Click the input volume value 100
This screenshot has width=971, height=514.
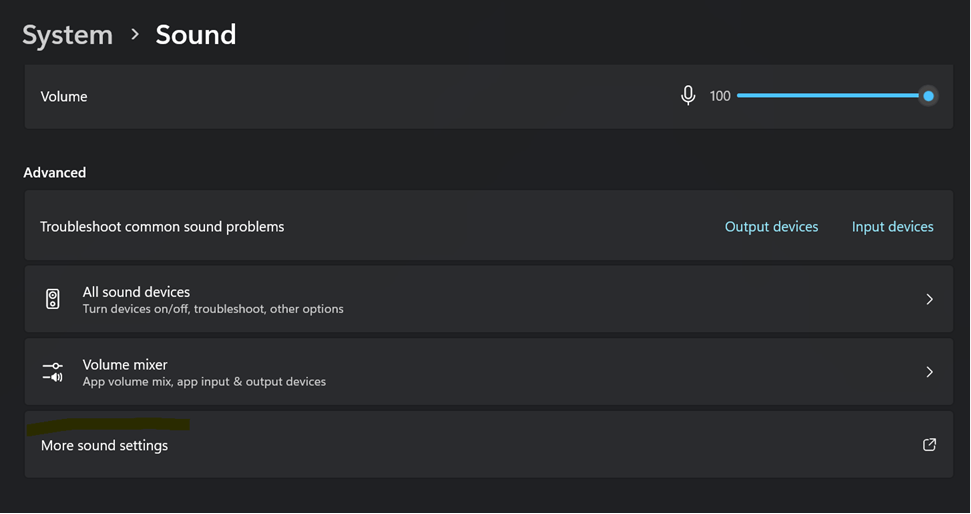point(720,96)
